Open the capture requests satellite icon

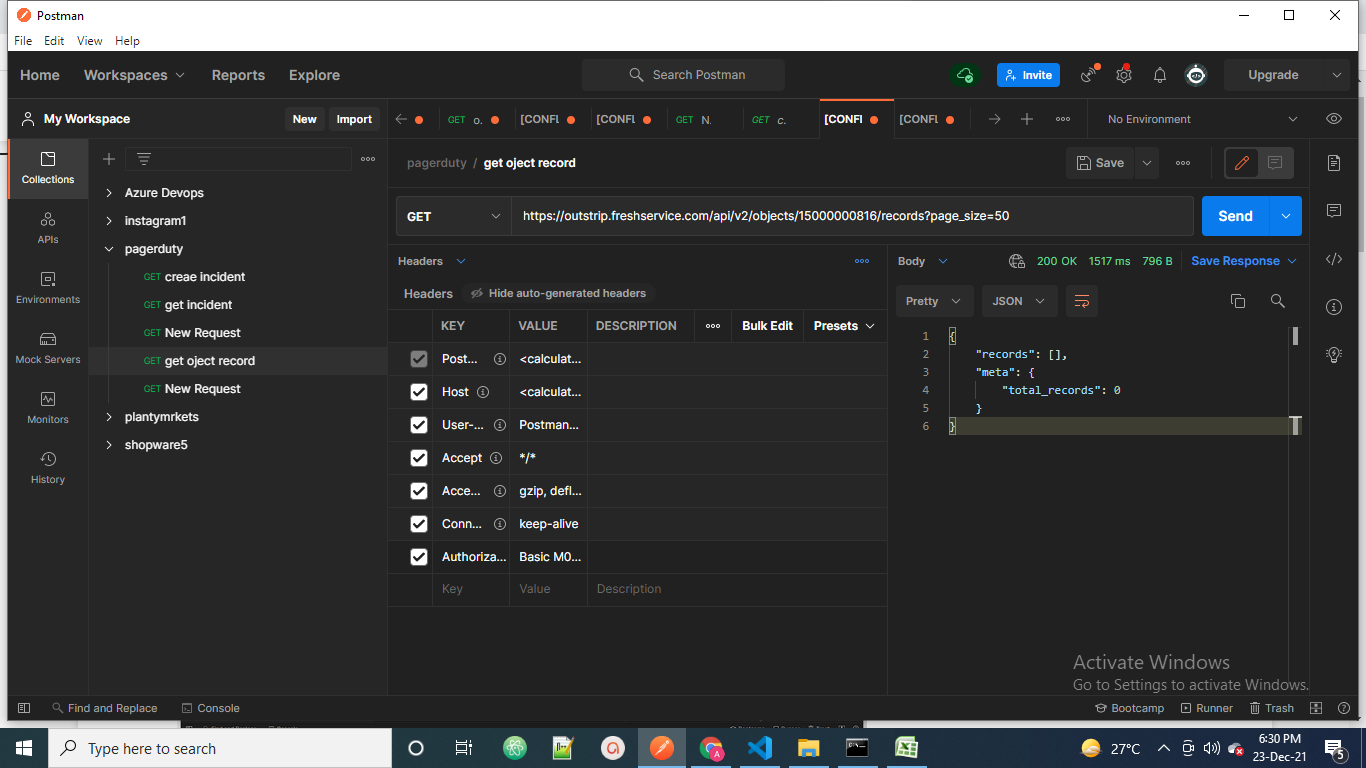(1089, 75)
